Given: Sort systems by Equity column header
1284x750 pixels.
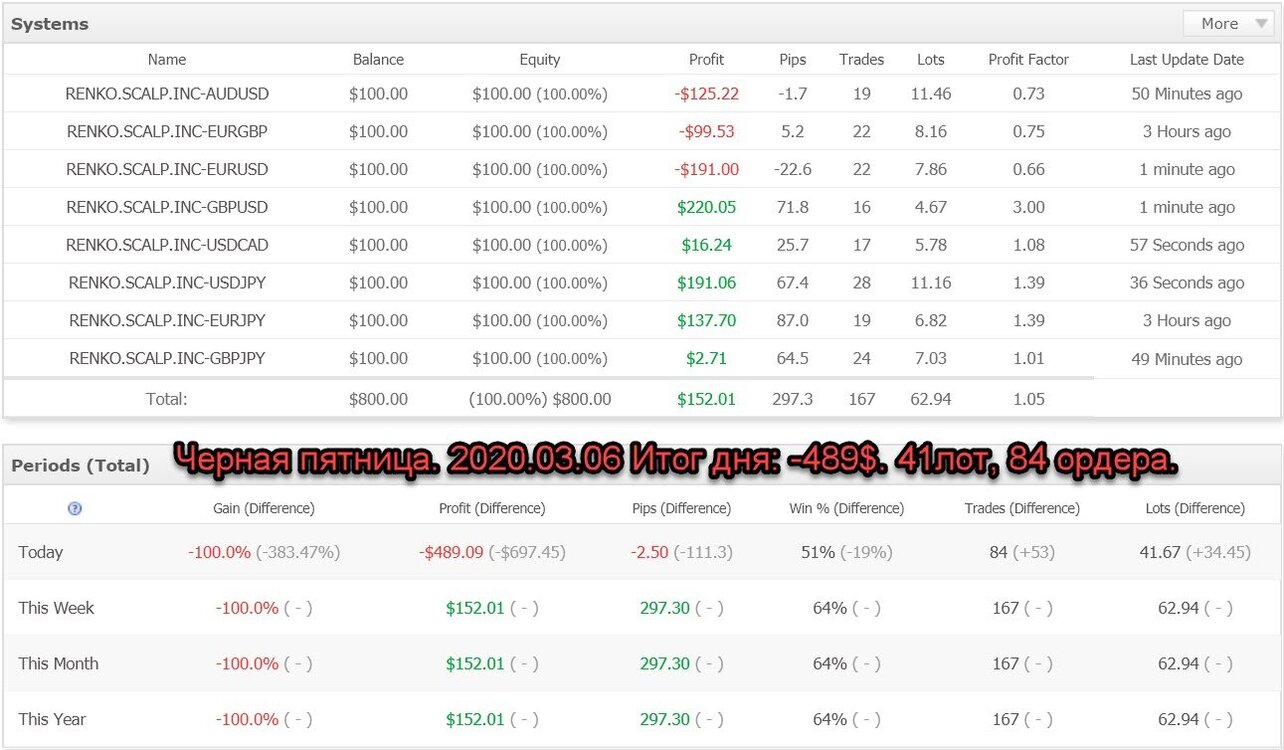Looking at the screenshot, I should 540,60.
